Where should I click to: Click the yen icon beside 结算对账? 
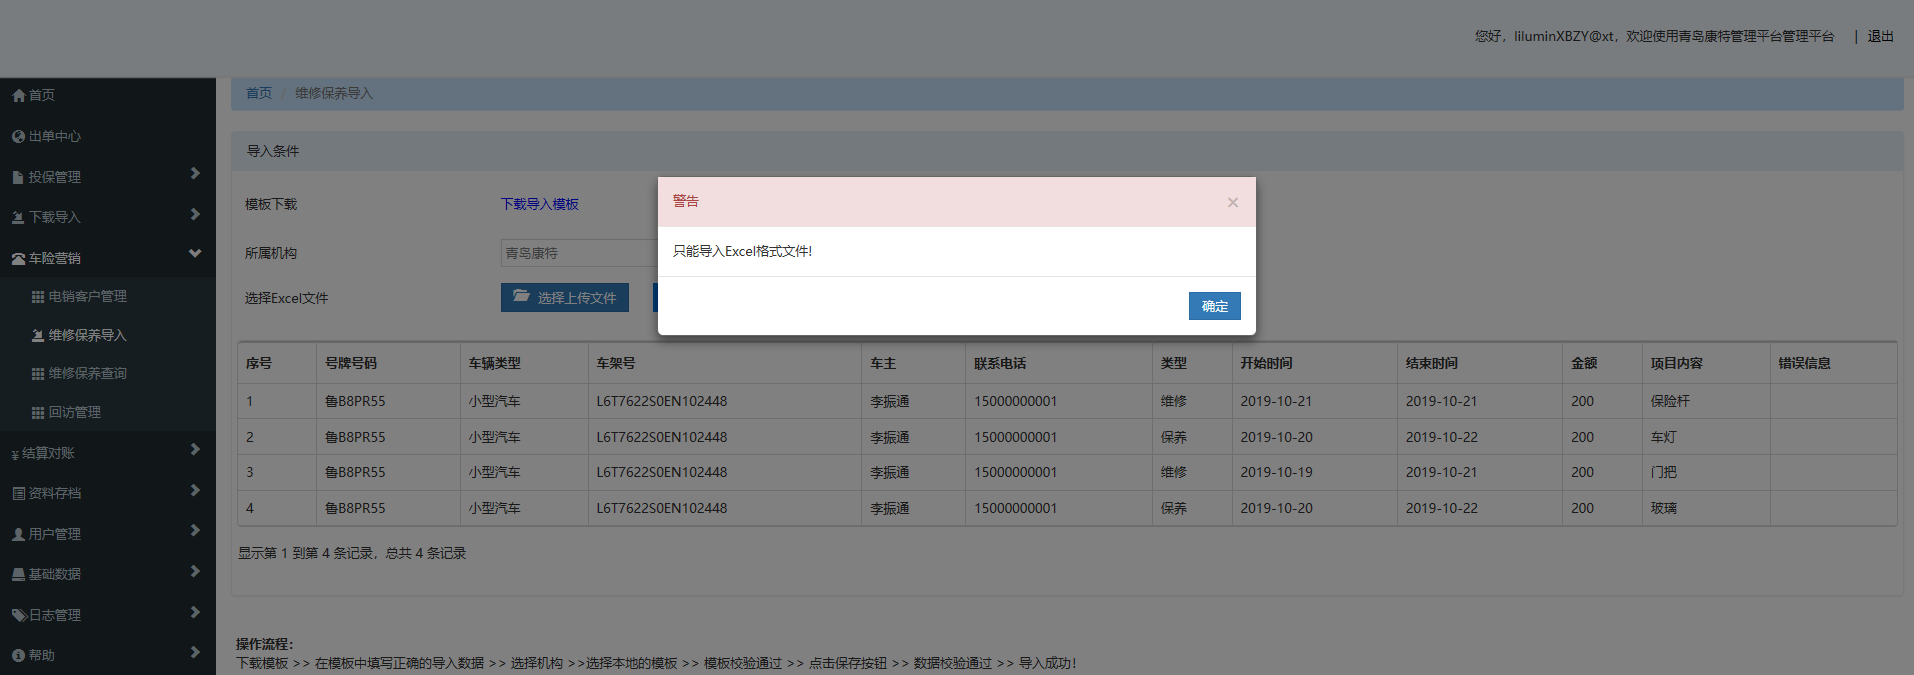point(15,454)
